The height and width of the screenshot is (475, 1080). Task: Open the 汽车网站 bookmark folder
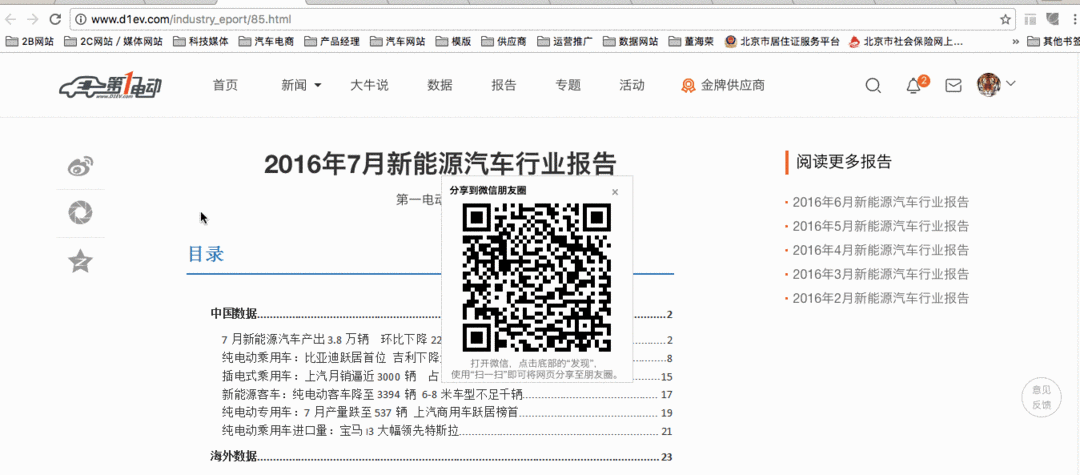click(x=397, y=41)
